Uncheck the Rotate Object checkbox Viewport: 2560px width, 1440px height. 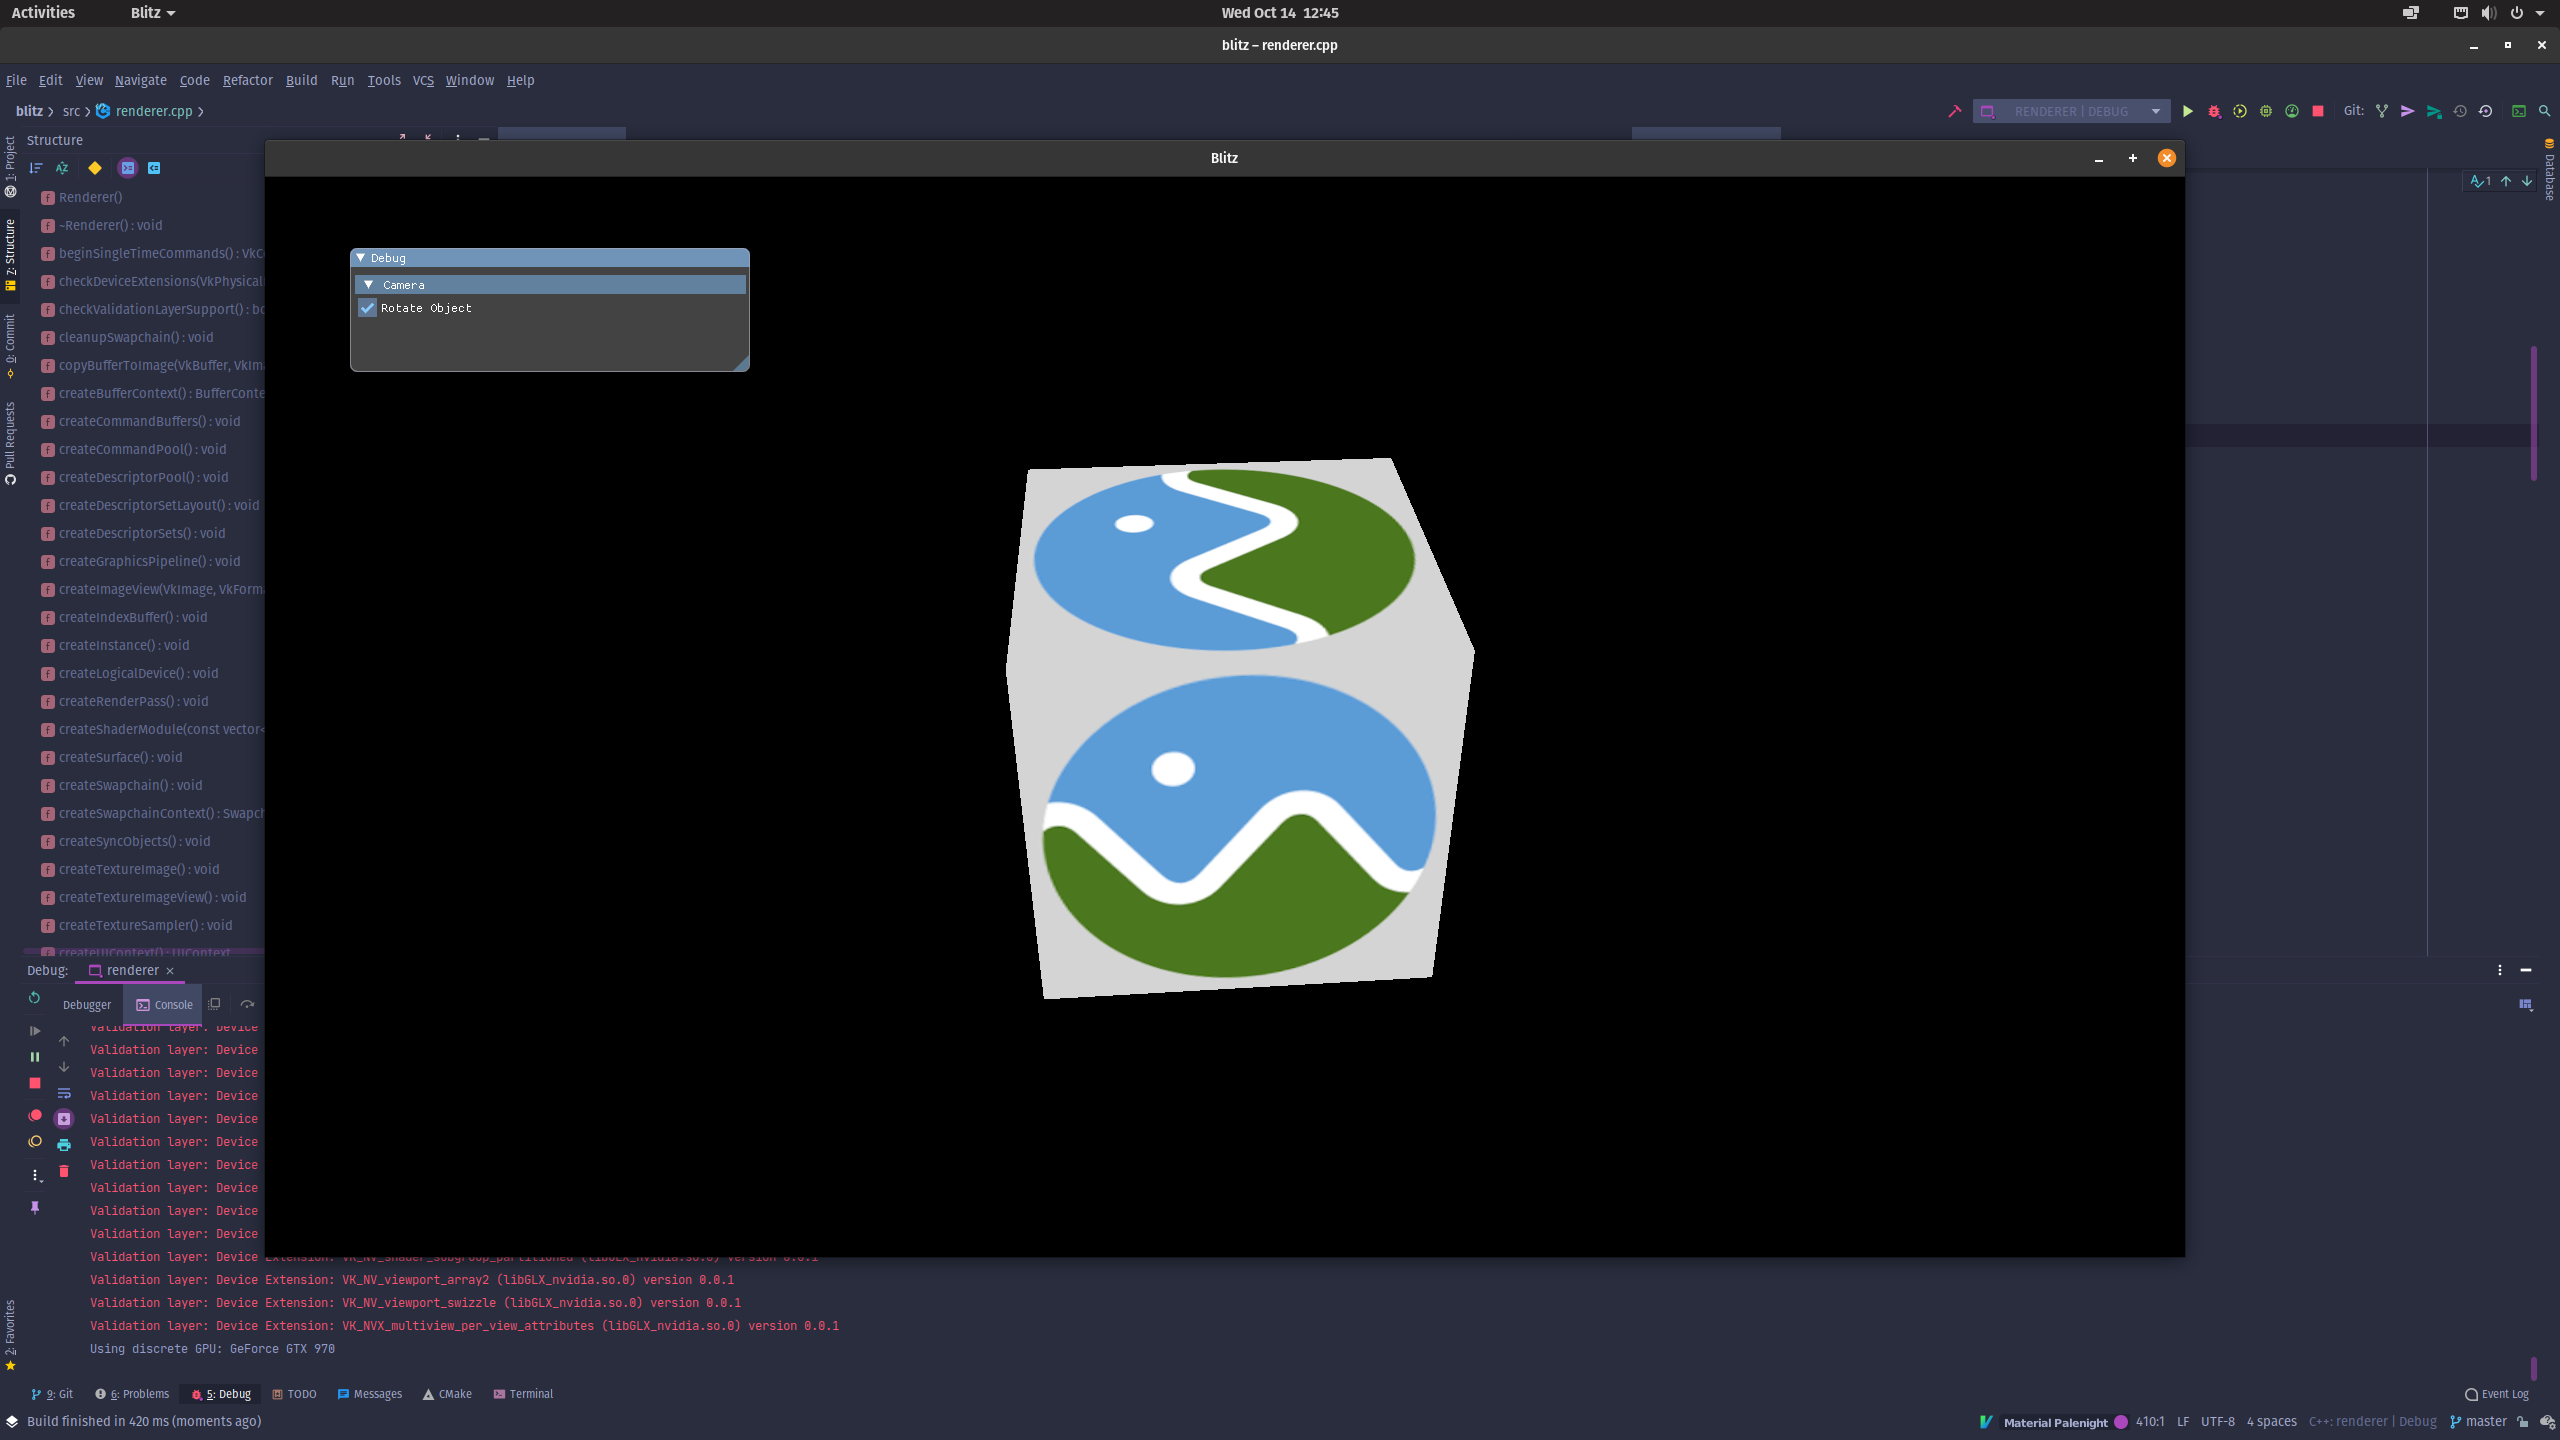[368, 308]
